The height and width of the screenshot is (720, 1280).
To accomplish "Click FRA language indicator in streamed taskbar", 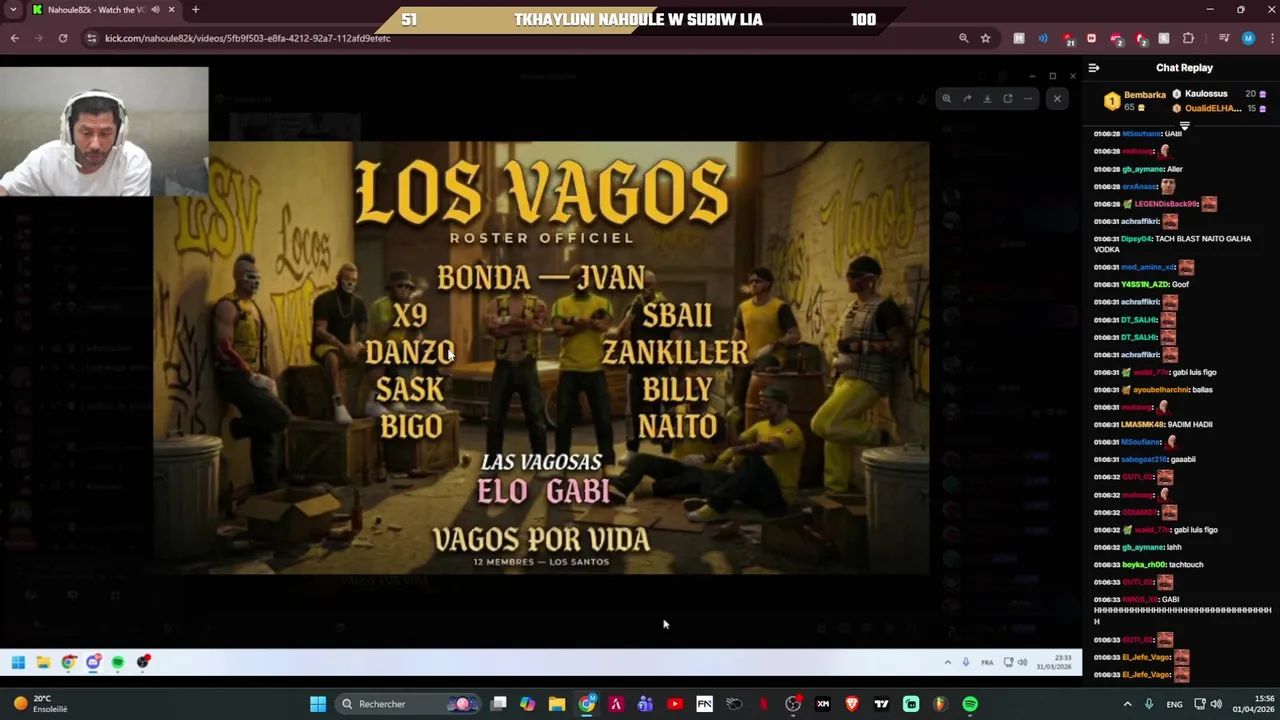I will pyautogui.click(x=987, y=662).
